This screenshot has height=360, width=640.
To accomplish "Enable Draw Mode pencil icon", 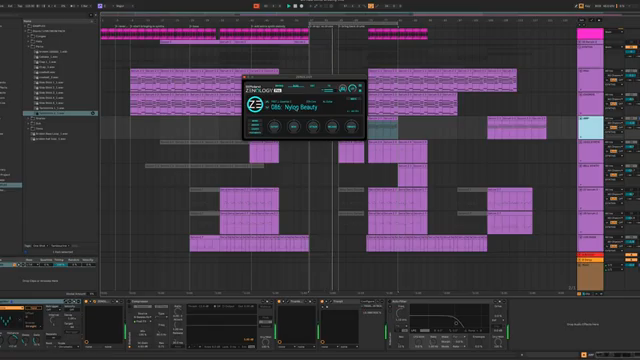I will point(576,6).
